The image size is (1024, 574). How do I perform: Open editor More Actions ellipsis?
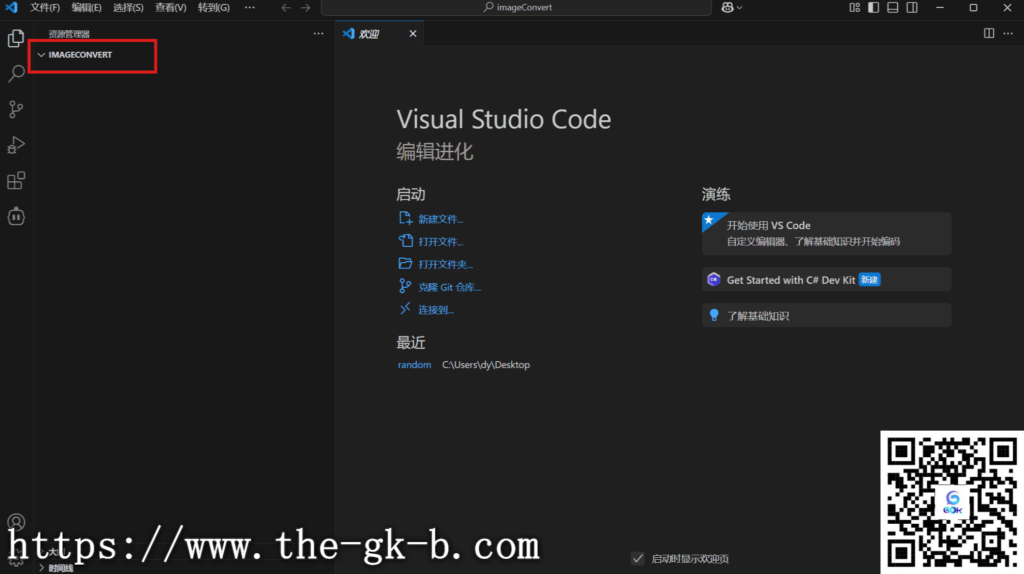[1008, 33]
